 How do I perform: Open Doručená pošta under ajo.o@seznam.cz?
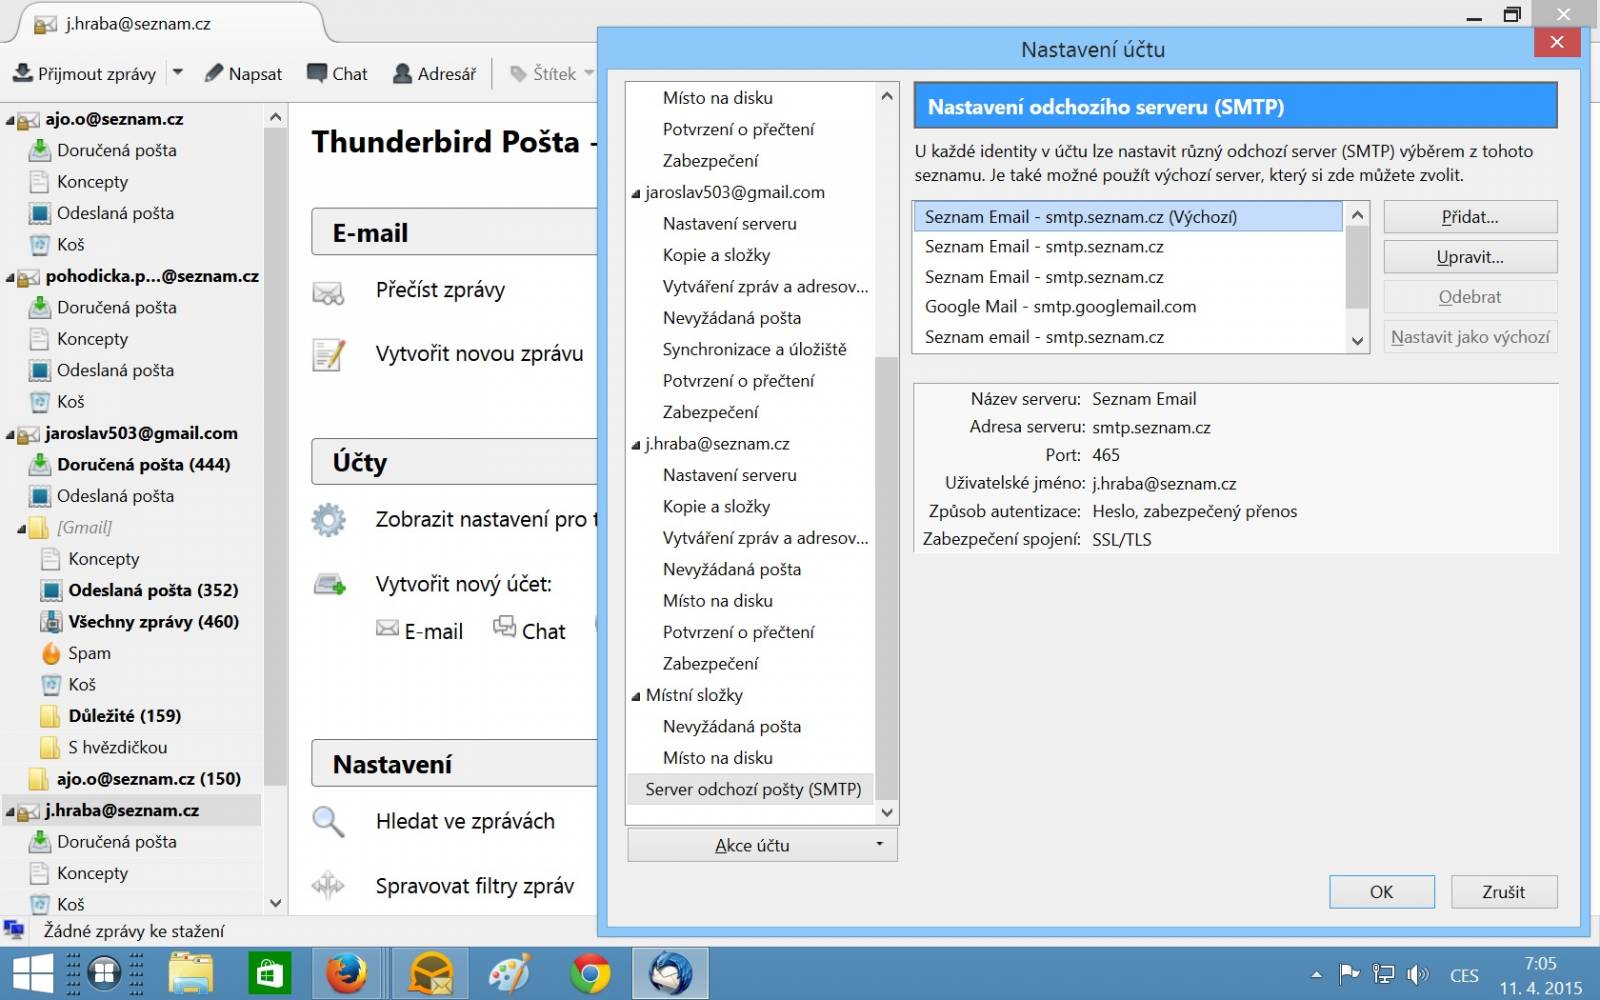116,150
